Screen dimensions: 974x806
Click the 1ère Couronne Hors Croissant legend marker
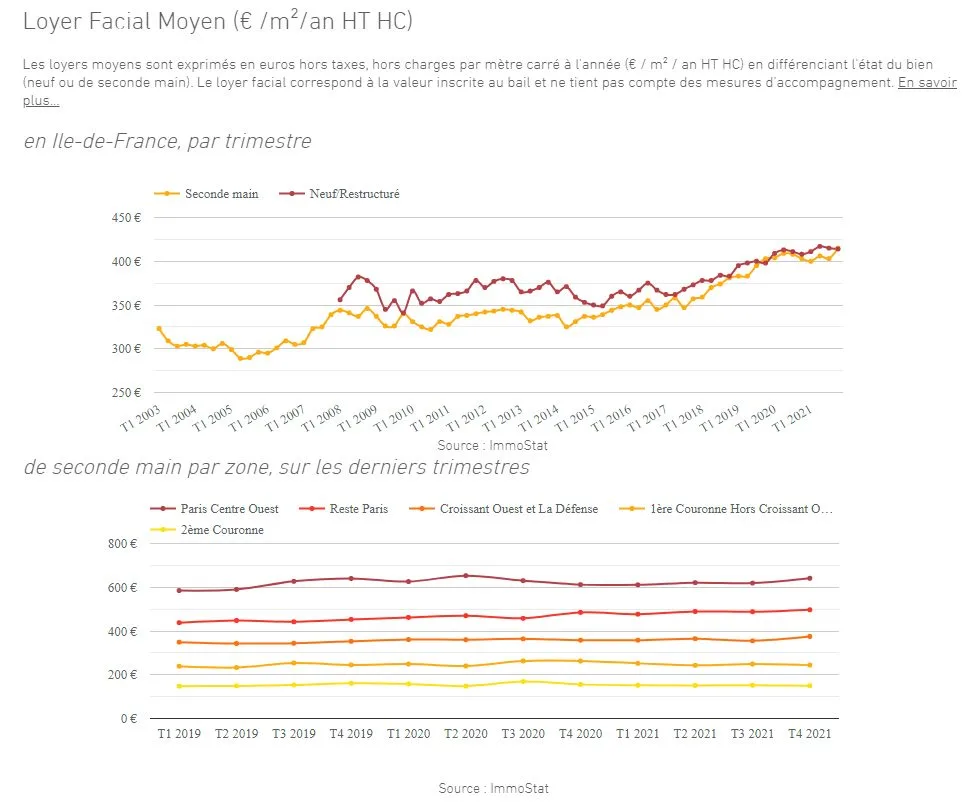coord(637,509)
